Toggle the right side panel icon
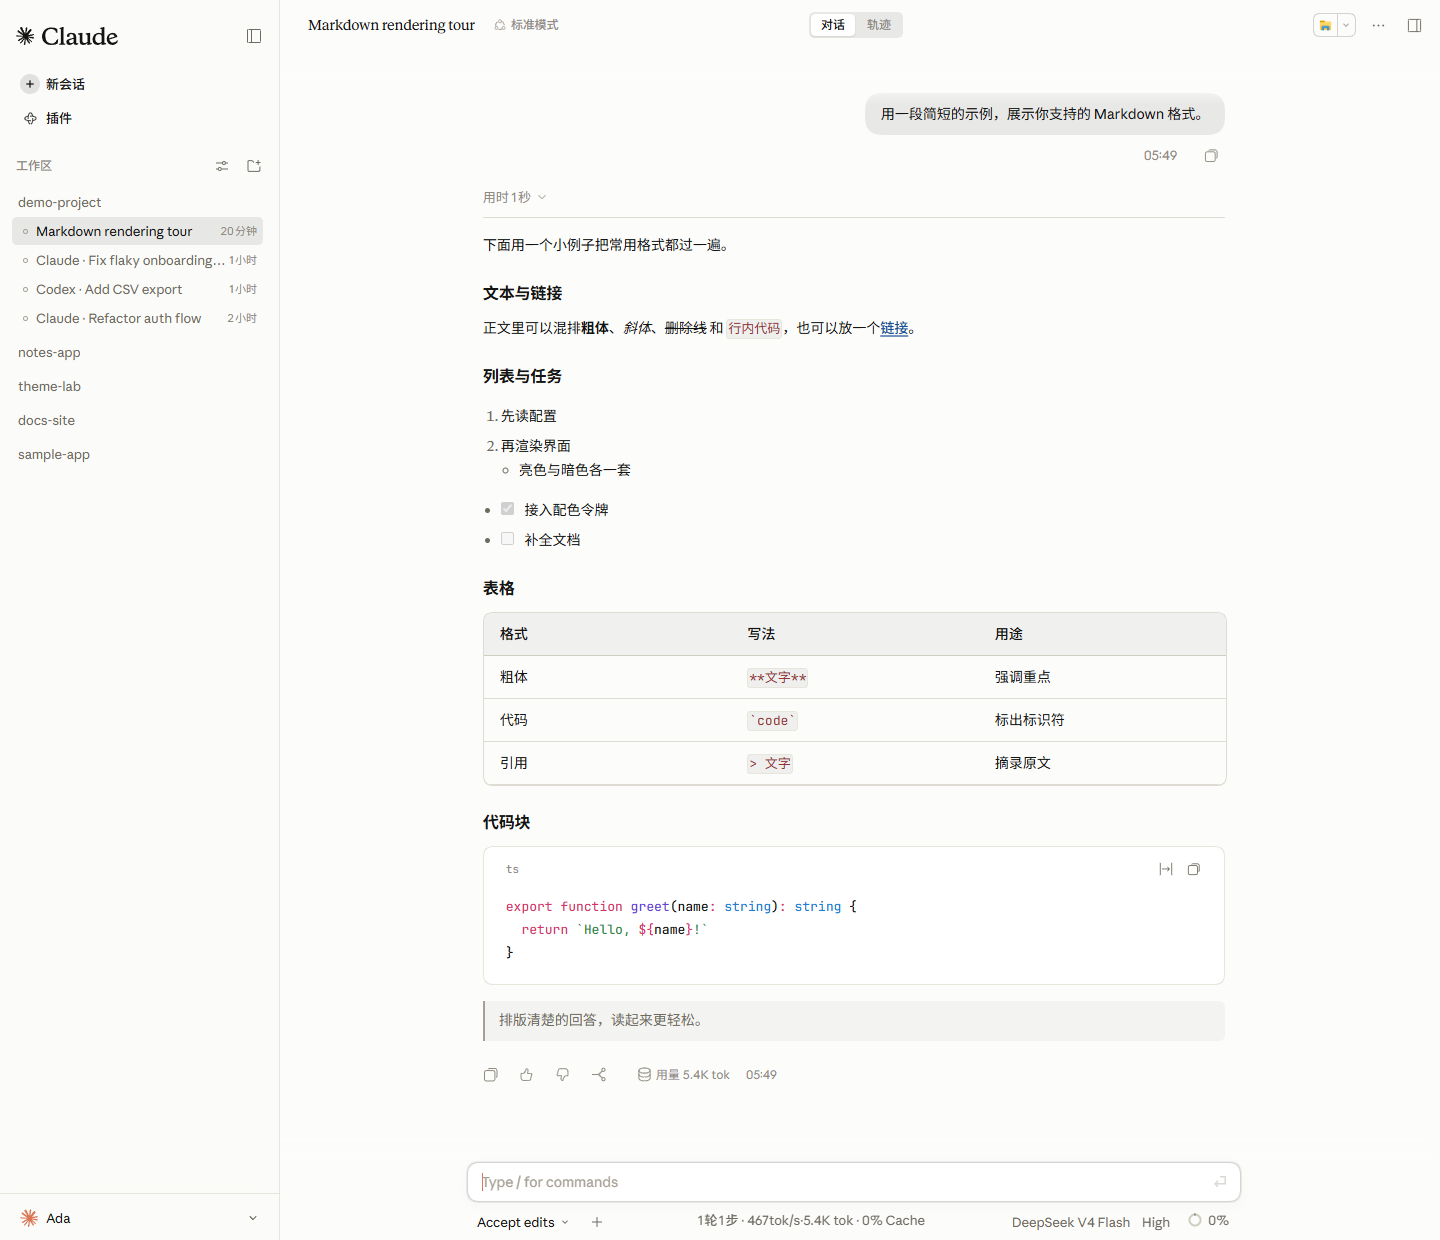 1414,25
